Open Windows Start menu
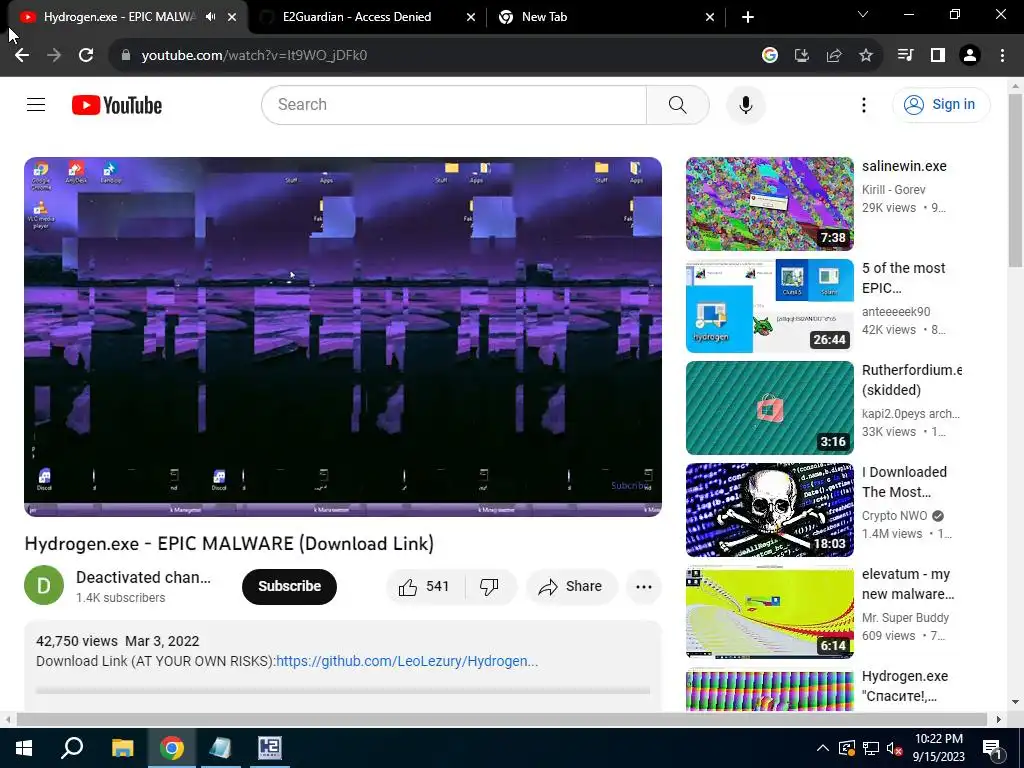 24,748
